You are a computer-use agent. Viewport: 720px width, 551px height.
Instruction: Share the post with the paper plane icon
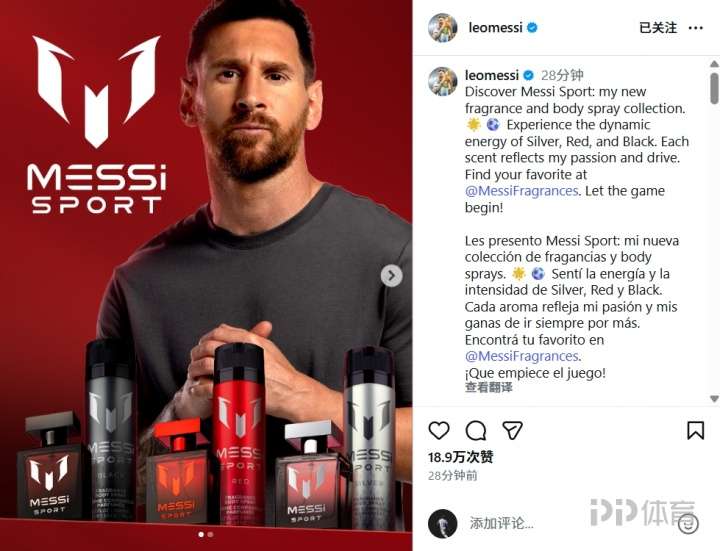click(x=512, y=430)
